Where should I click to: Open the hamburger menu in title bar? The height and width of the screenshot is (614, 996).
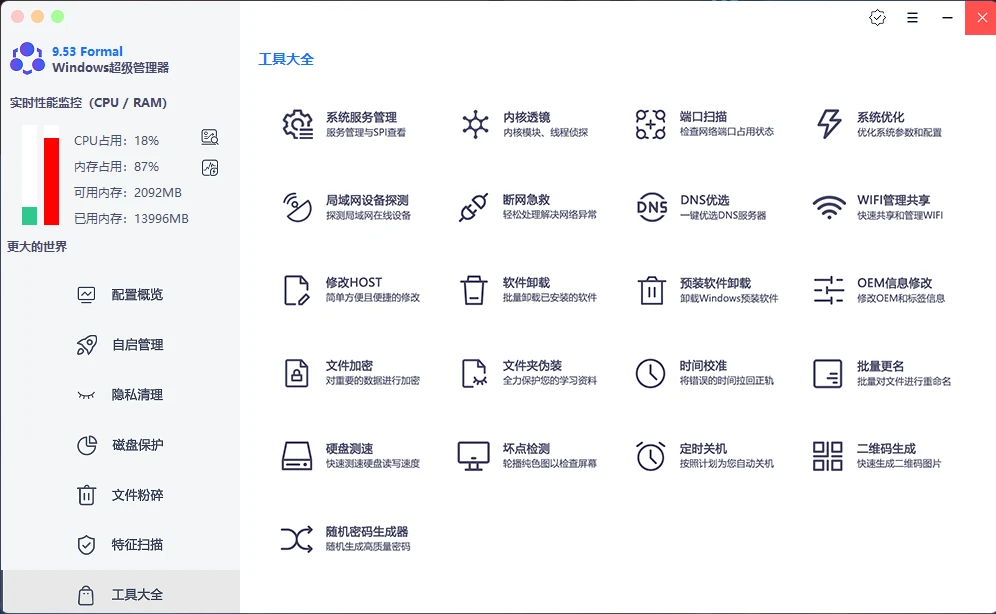912,18
